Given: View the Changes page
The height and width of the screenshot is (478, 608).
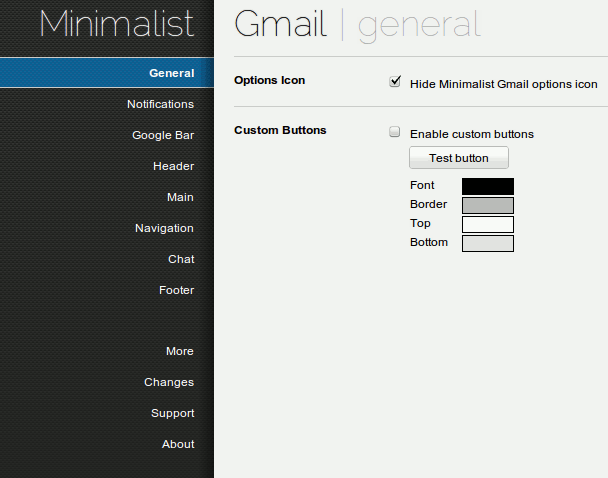Looking at the screenshot, I should [169, 382].
